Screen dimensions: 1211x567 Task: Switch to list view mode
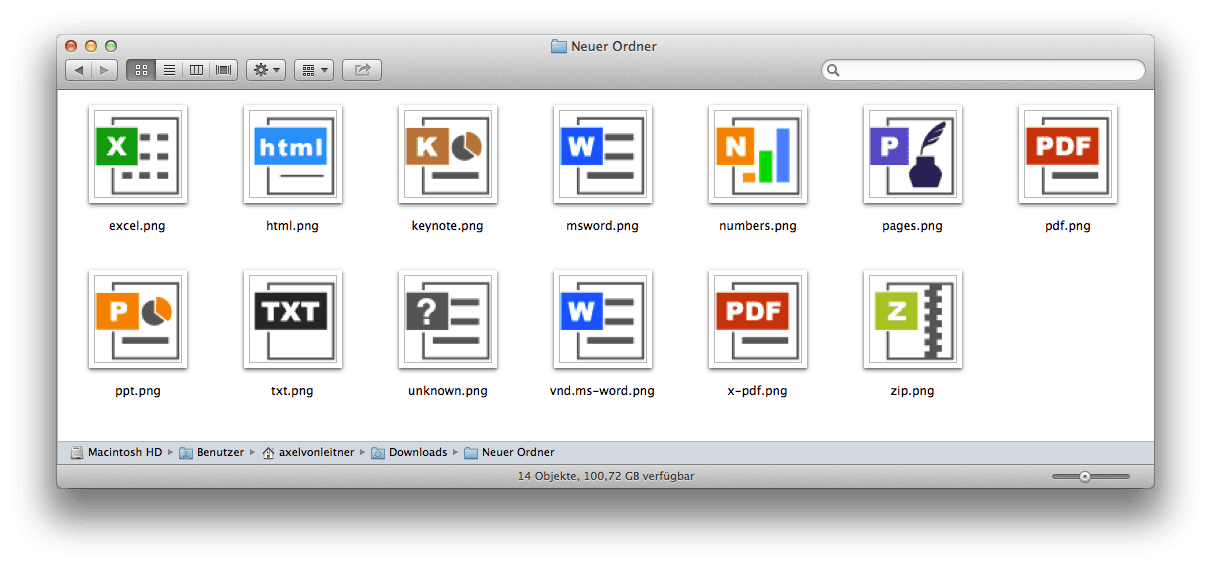tap(169, 70)
